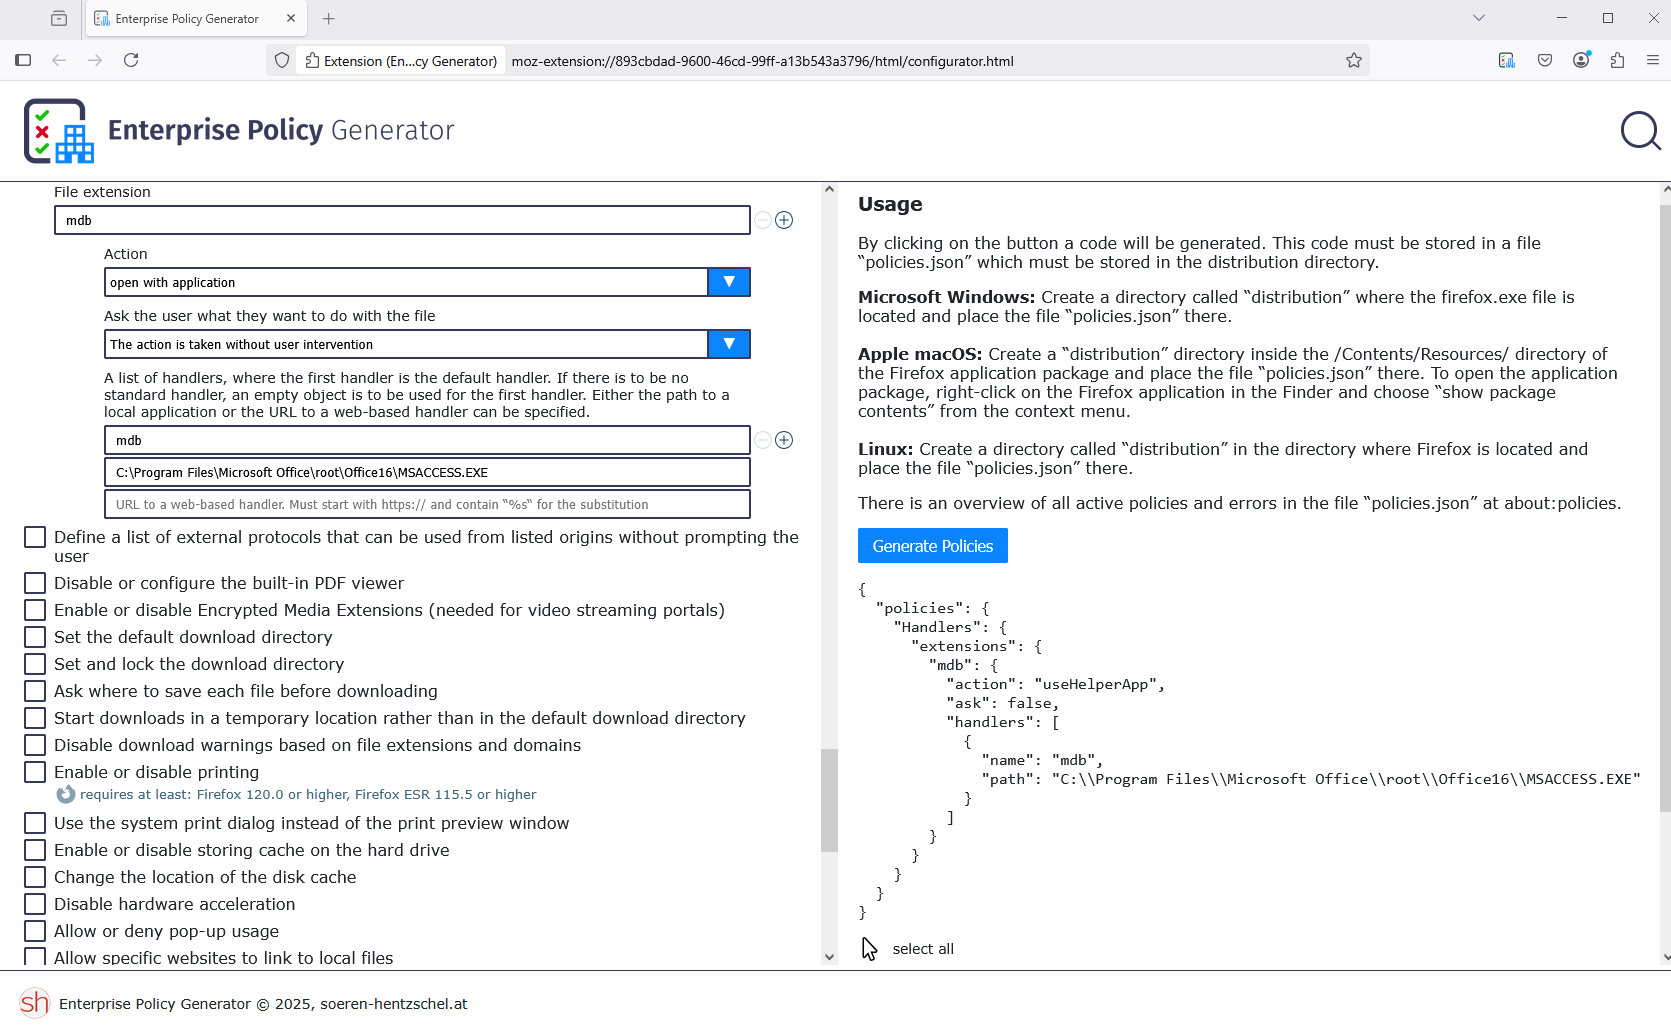Click the handler name mdb input
Viewport: 1671px width, 1029px height.
pos(427,440)
